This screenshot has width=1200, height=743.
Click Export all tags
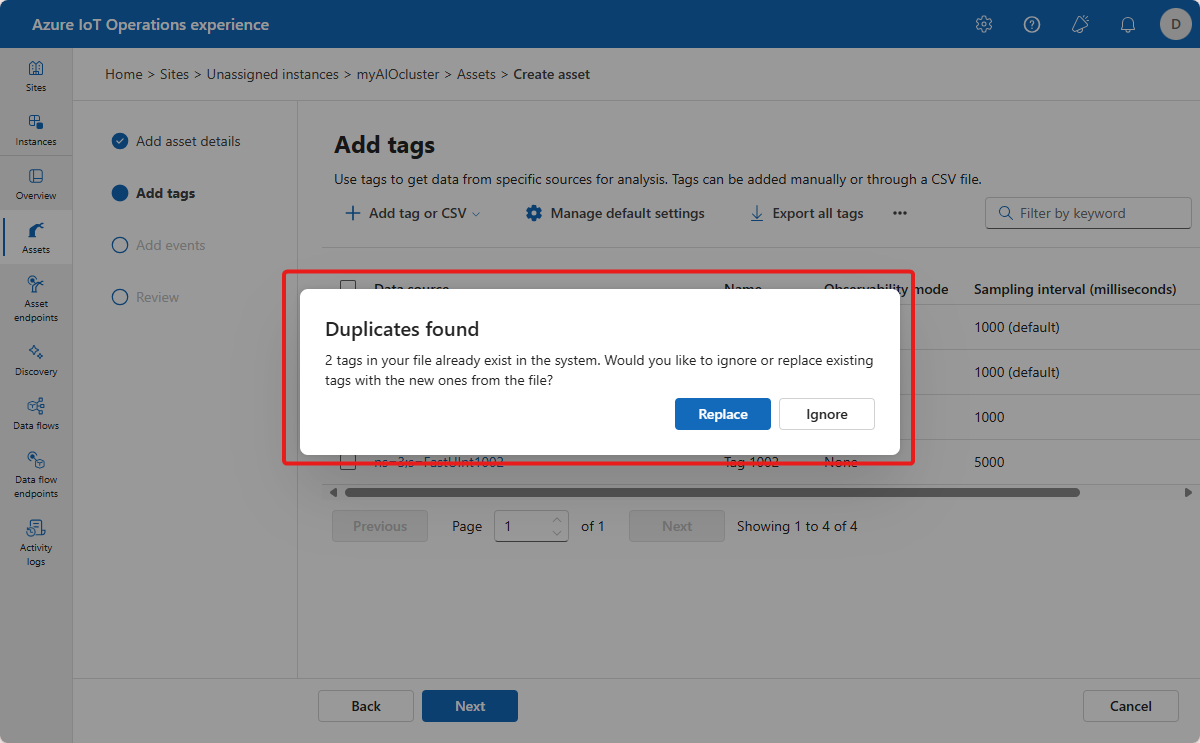coord(806,213)
